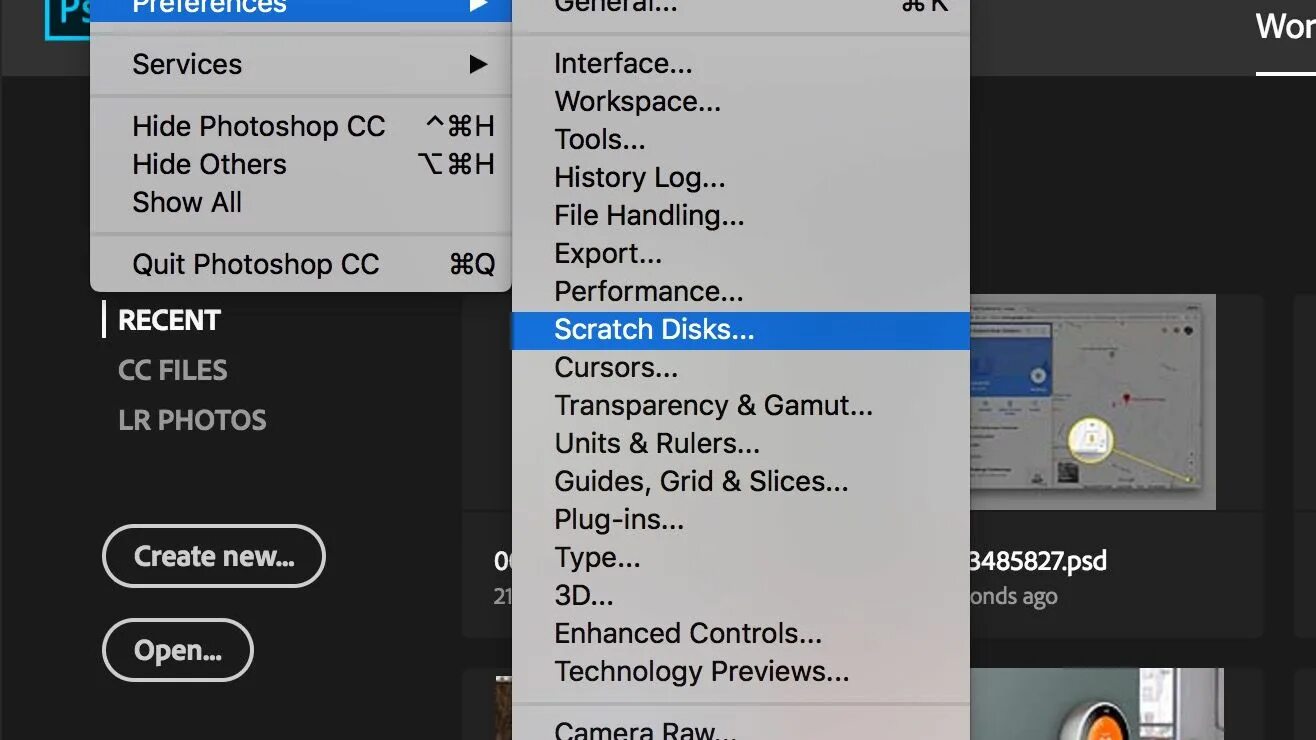Open 3D preferences
The image size is (1316, 740).
coord(741,596)
